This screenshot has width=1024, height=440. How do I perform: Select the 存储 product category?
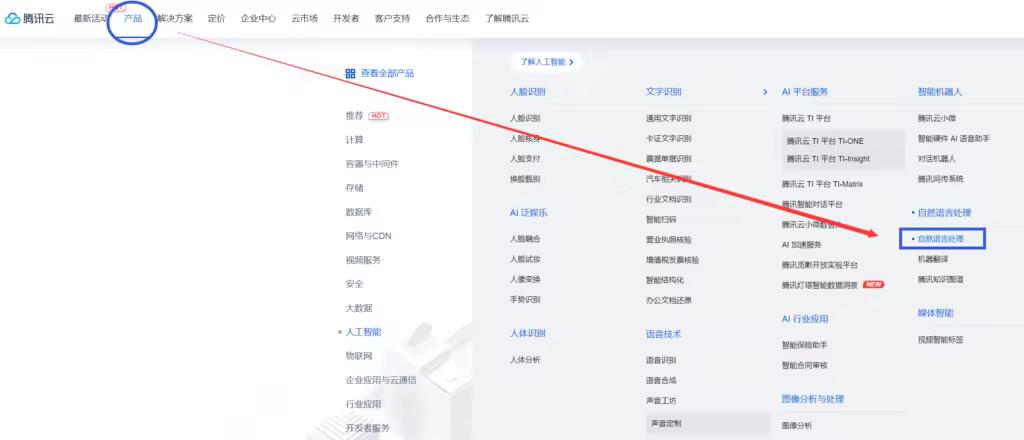[x=355, y=187]
